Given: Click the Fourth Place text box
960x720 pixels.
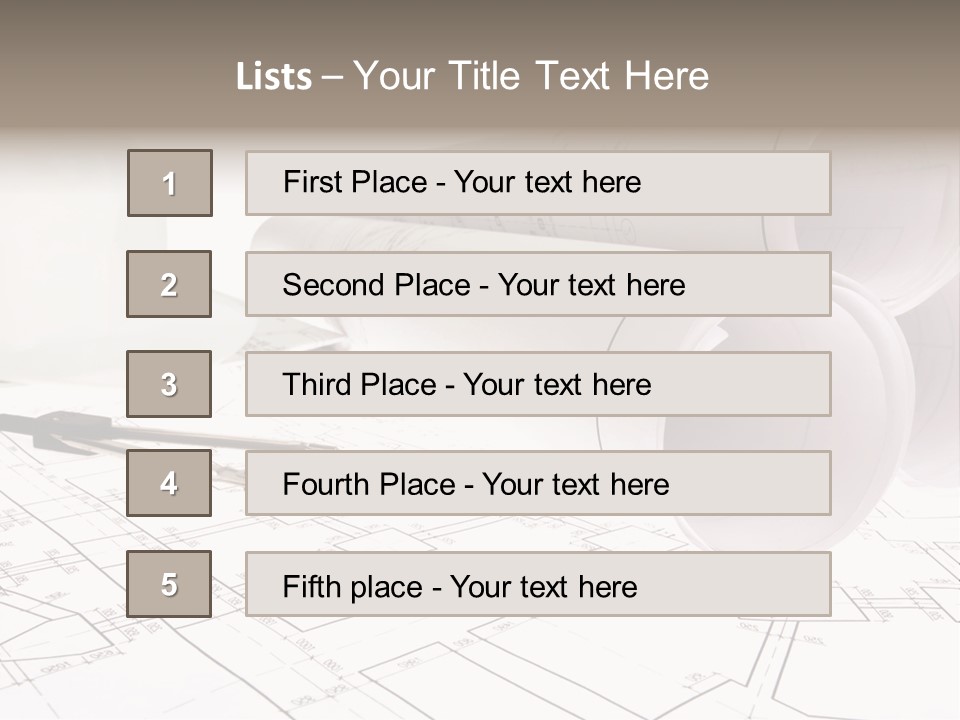Looking at the screenshot, I should coord(538,483).
